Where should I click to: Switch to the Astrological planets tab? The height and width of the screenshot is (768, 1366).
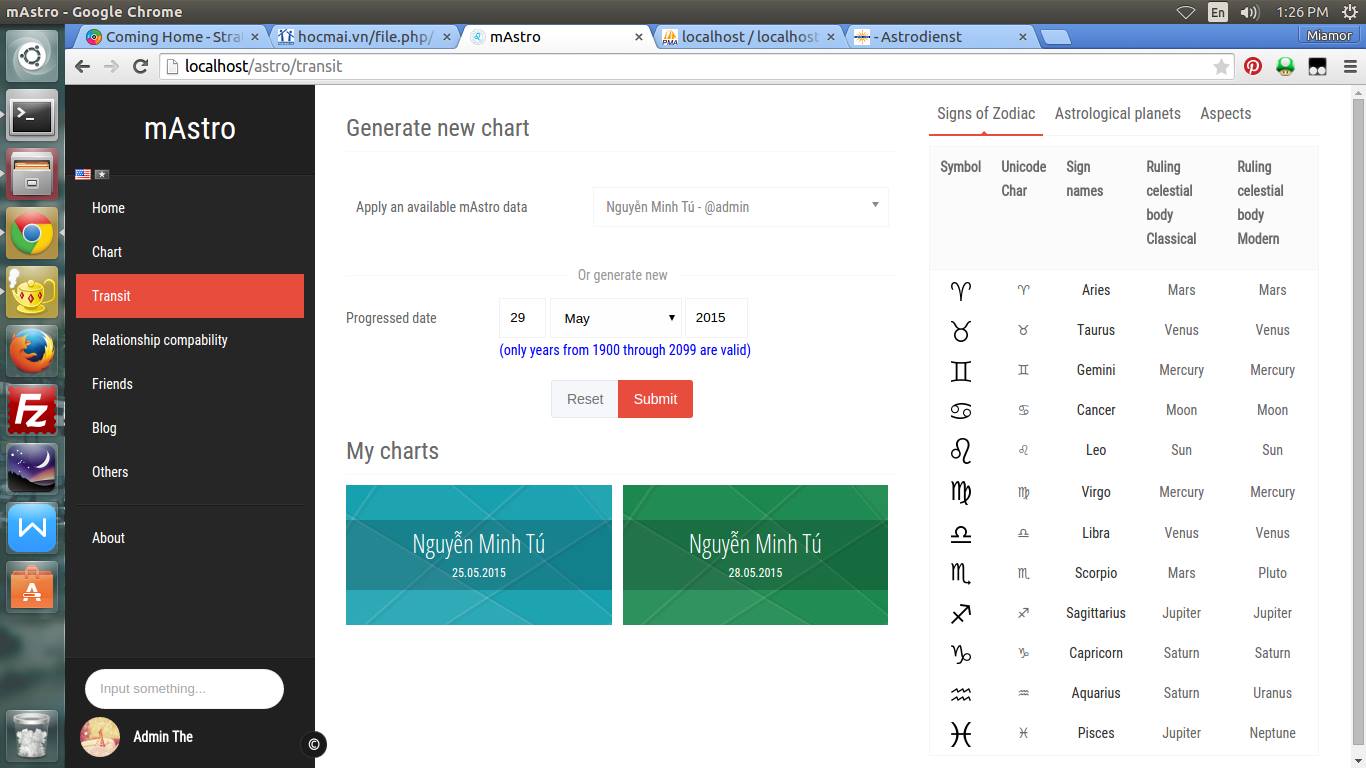[x=1117, y=114]
